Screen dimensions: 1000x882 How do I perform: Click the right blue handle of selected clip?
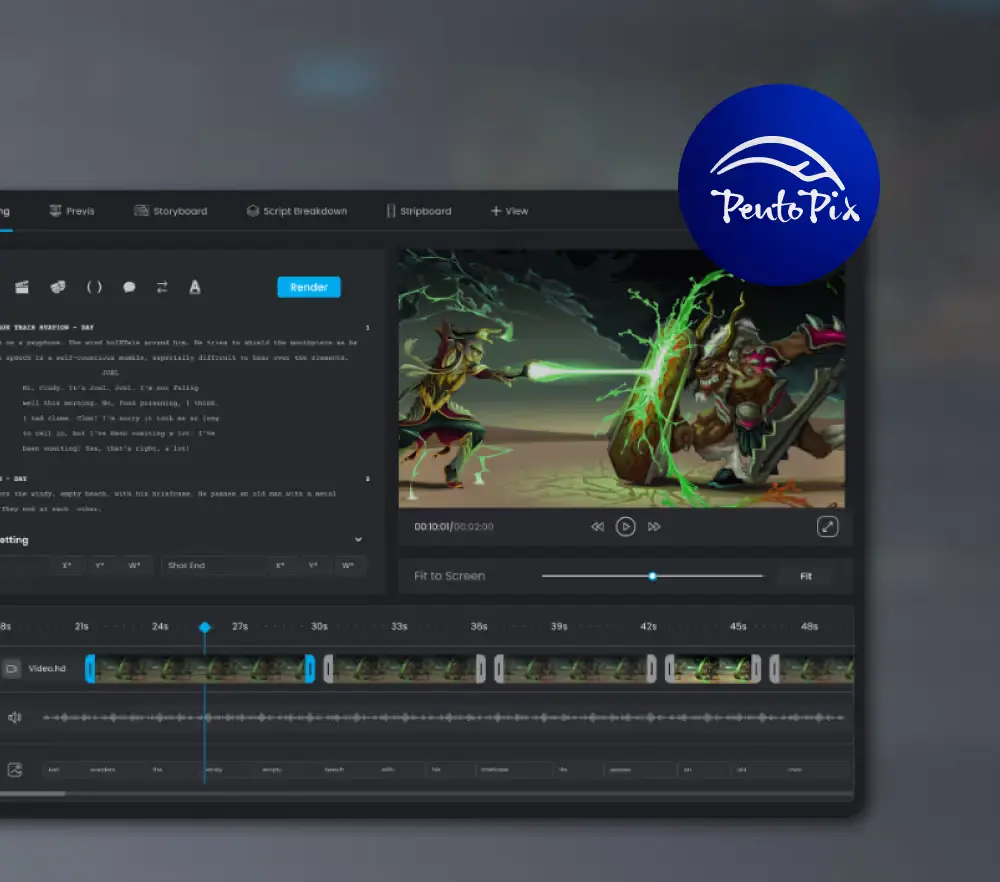310,669
